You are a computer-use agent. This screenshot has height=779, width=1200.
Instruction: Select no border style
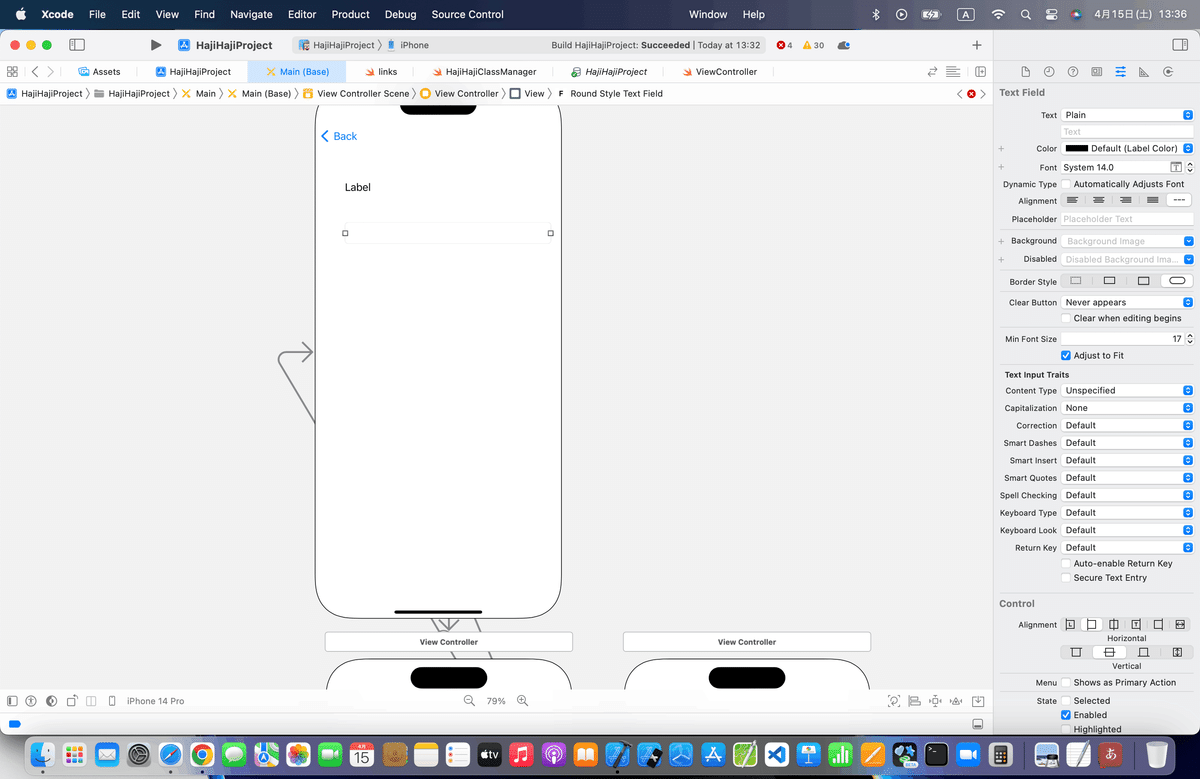coord(1076,281)
